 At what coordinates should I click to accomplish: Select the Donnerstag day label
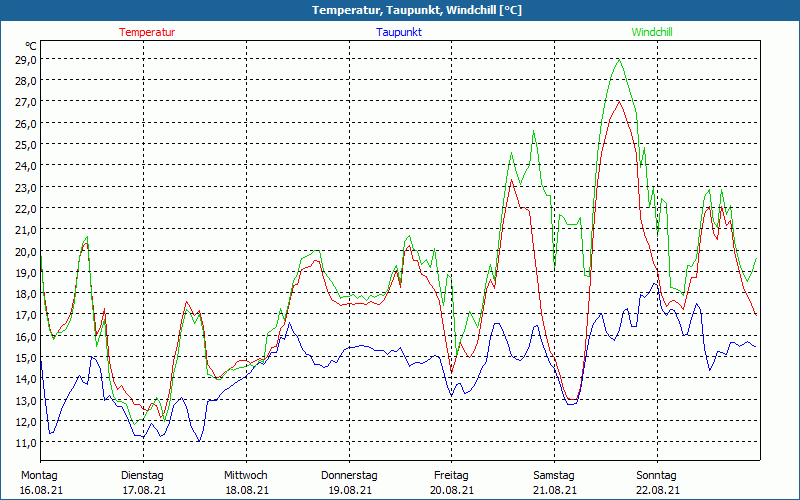pyautogui.click(x=349, y=475)
